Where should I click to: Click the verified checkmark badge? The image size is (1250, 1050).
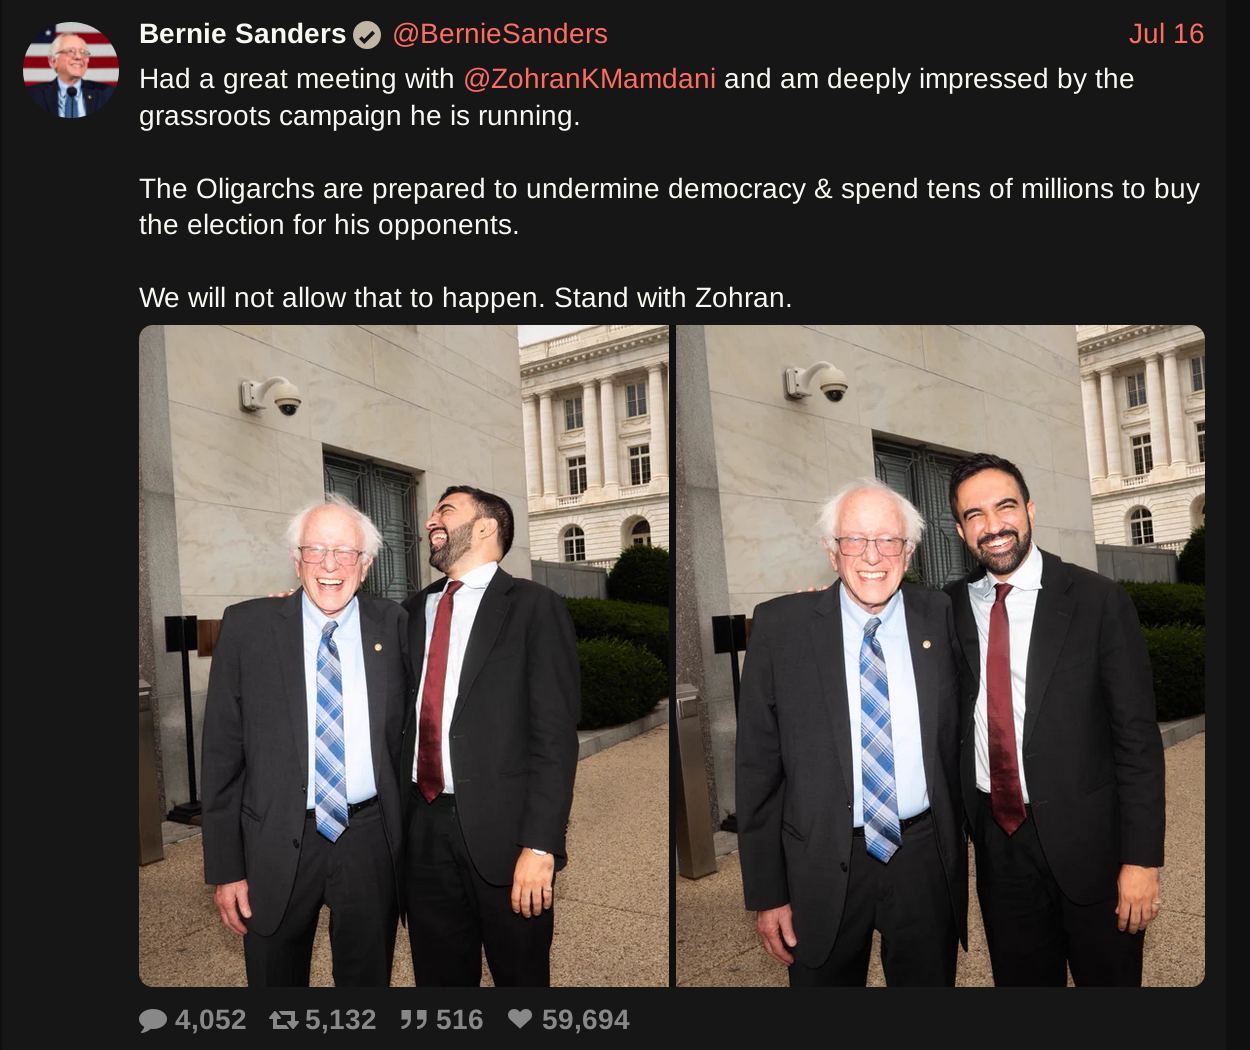367,35
